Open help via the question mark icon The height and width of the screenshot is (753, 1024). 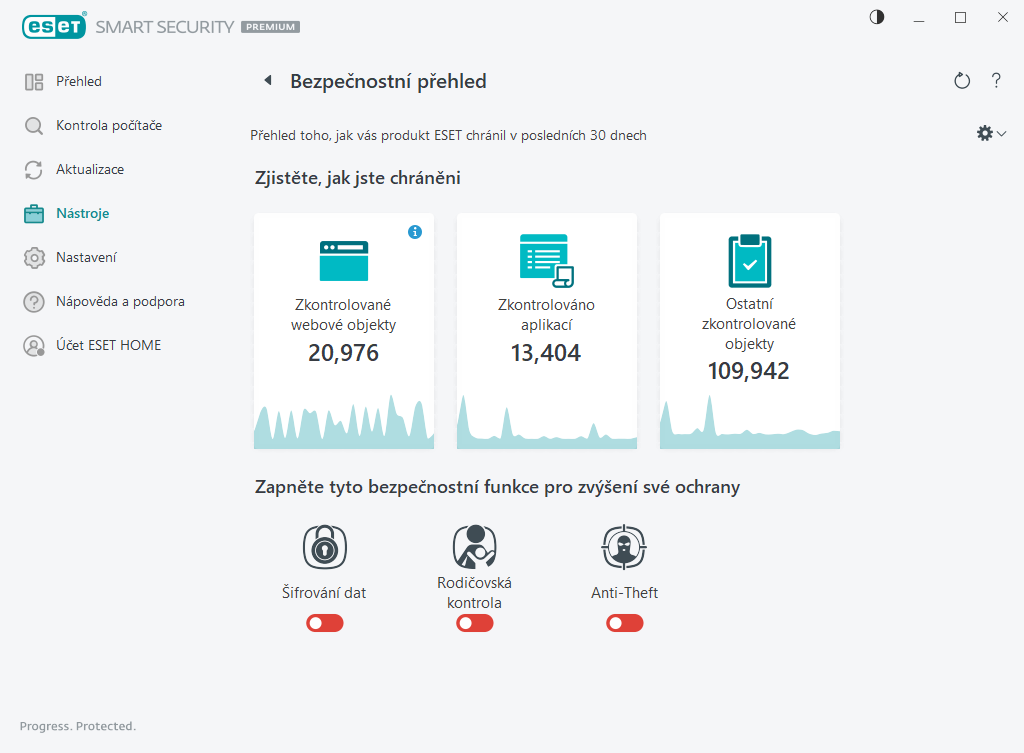click(x=996, y=81)
